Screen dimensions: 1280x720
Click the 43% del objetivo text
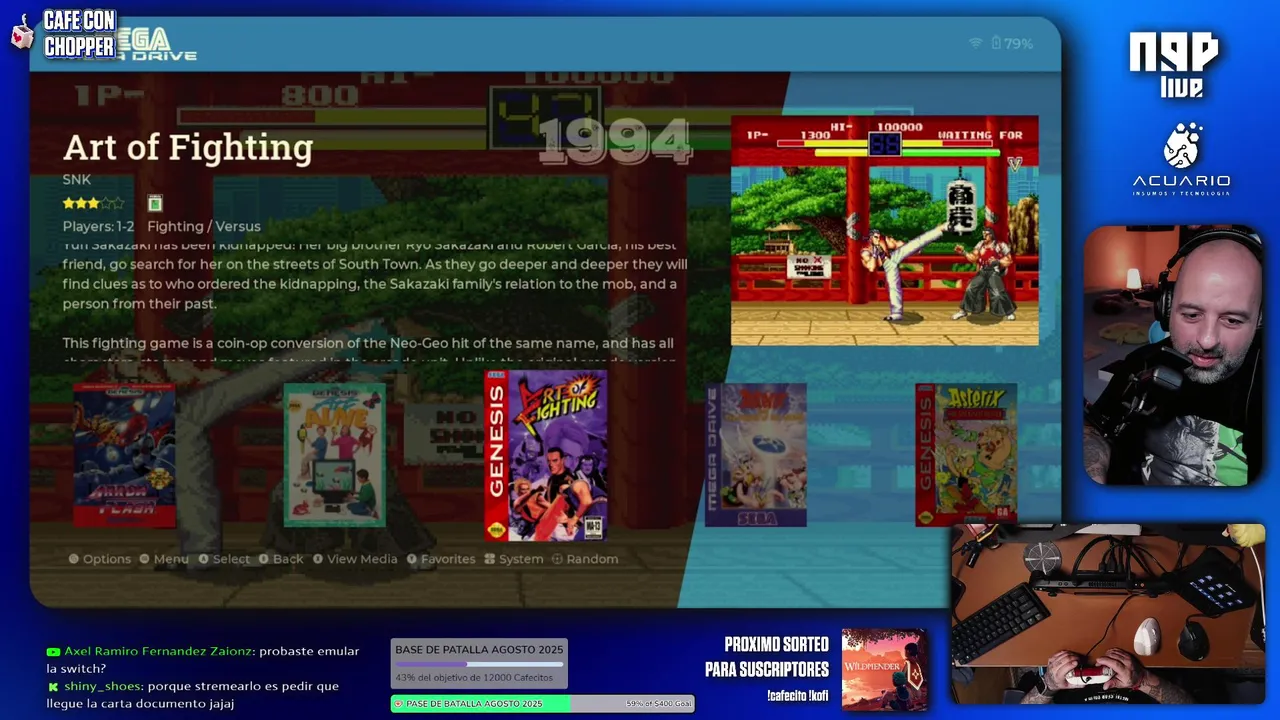coord(474,678)
